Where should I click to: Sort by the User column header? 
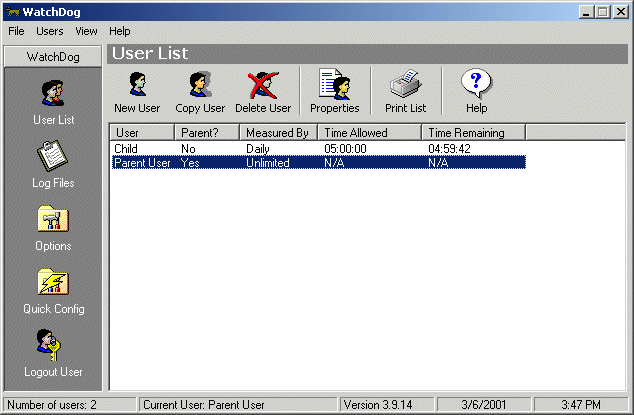[x=142, y=133]
